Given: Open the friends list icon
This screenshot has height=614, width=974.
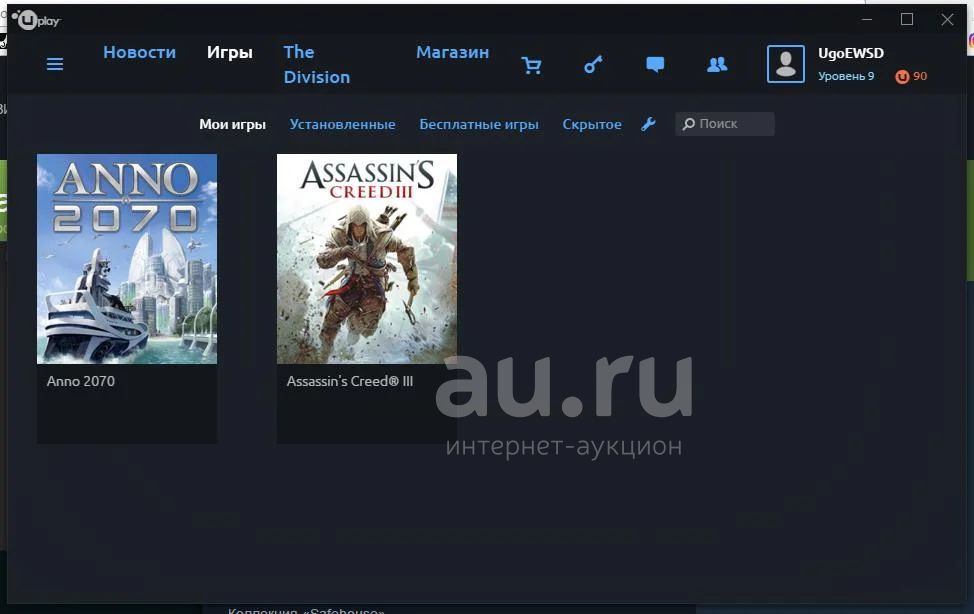Looking at the screenshot, I should coord(717,64).
